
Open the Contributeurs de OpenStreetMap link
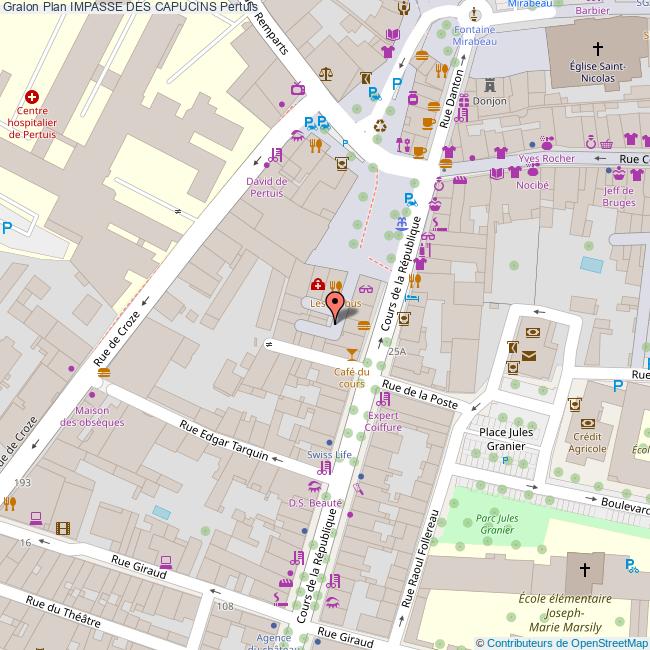pos(562,642)
